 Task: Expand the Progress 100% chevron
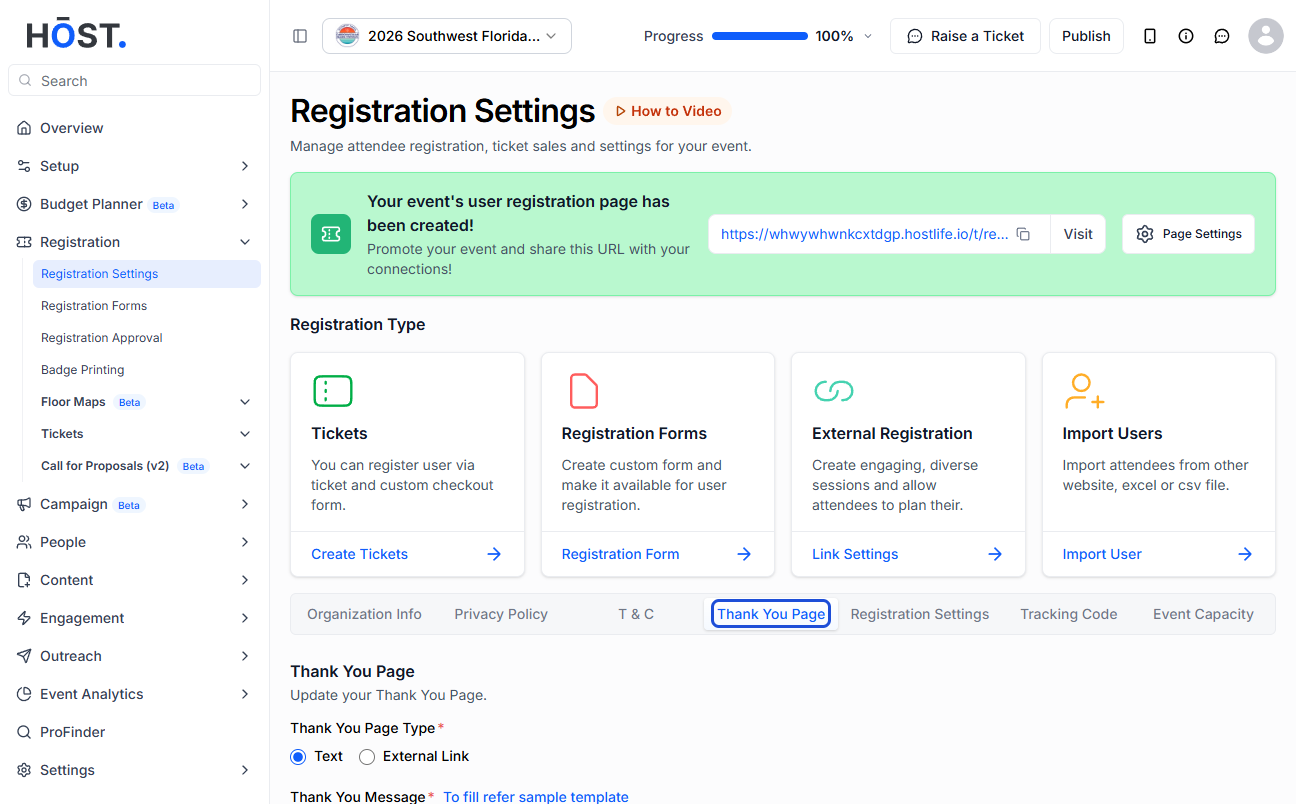[868, 36]
